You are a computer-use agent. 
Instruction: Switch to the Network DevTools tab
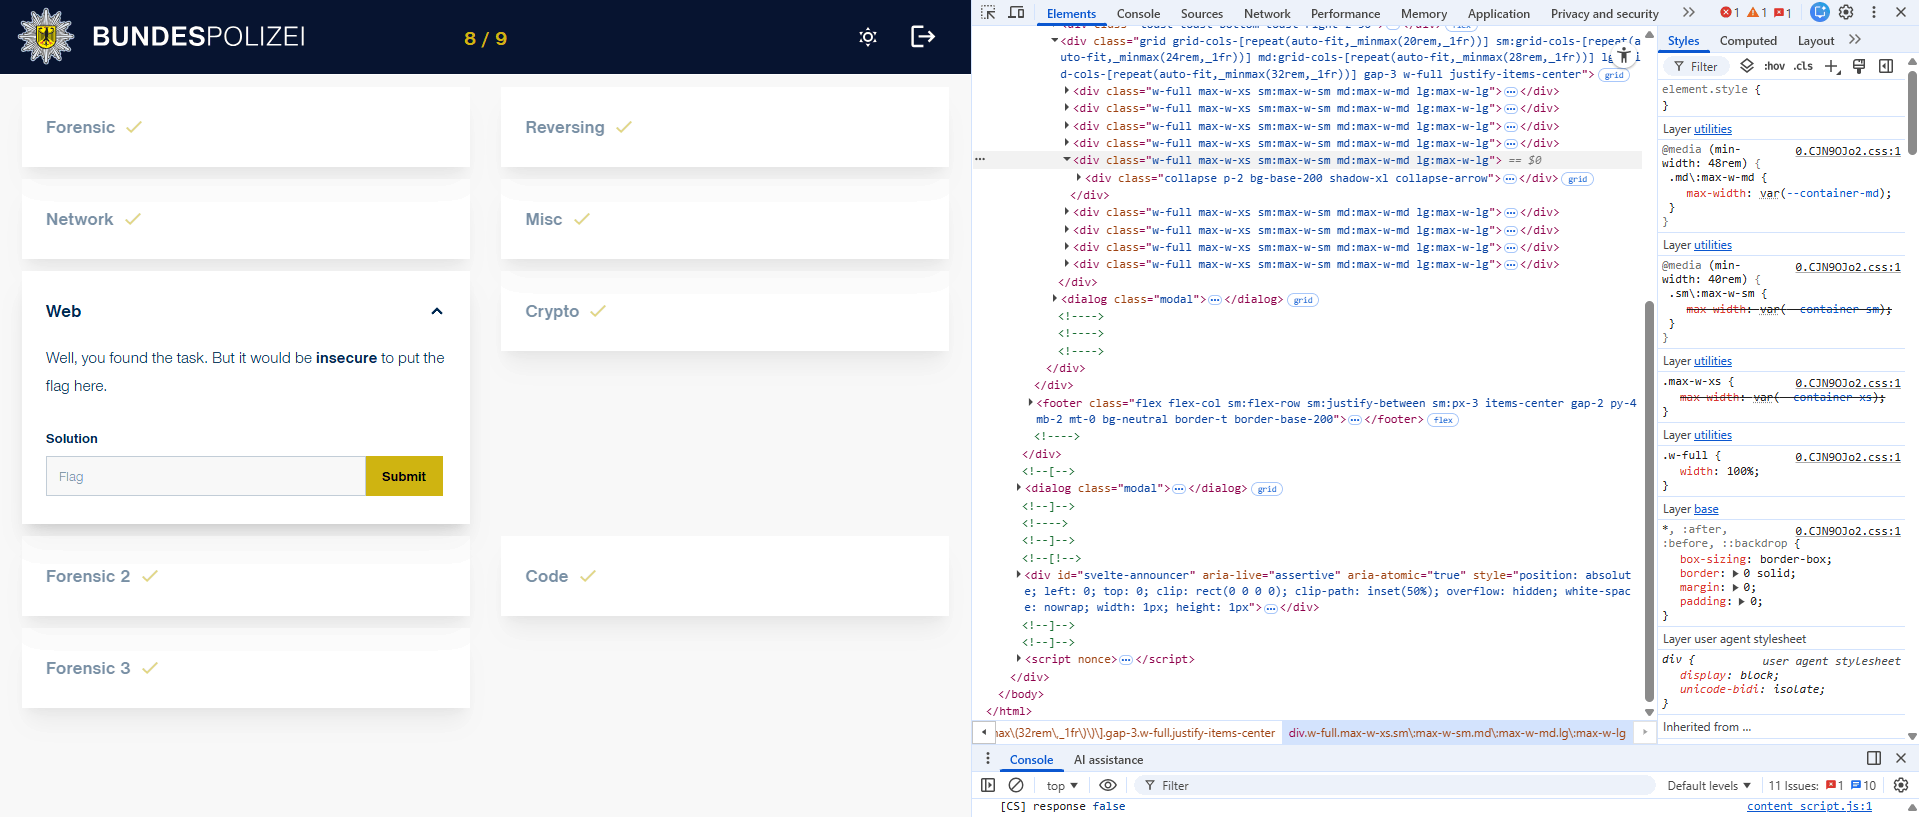[1266, 14]
